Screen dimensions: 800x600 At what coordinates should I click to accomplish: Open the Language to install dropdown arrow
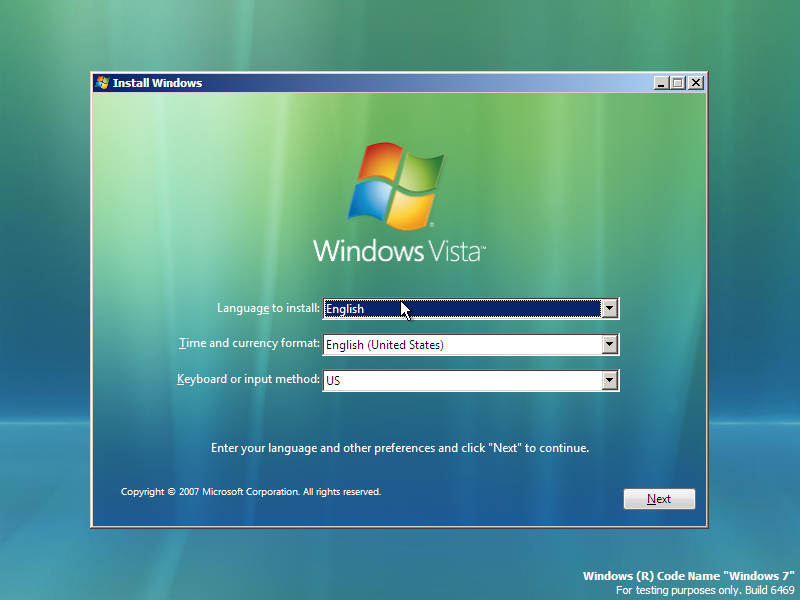pyautogui.click(x=609, y=309)
